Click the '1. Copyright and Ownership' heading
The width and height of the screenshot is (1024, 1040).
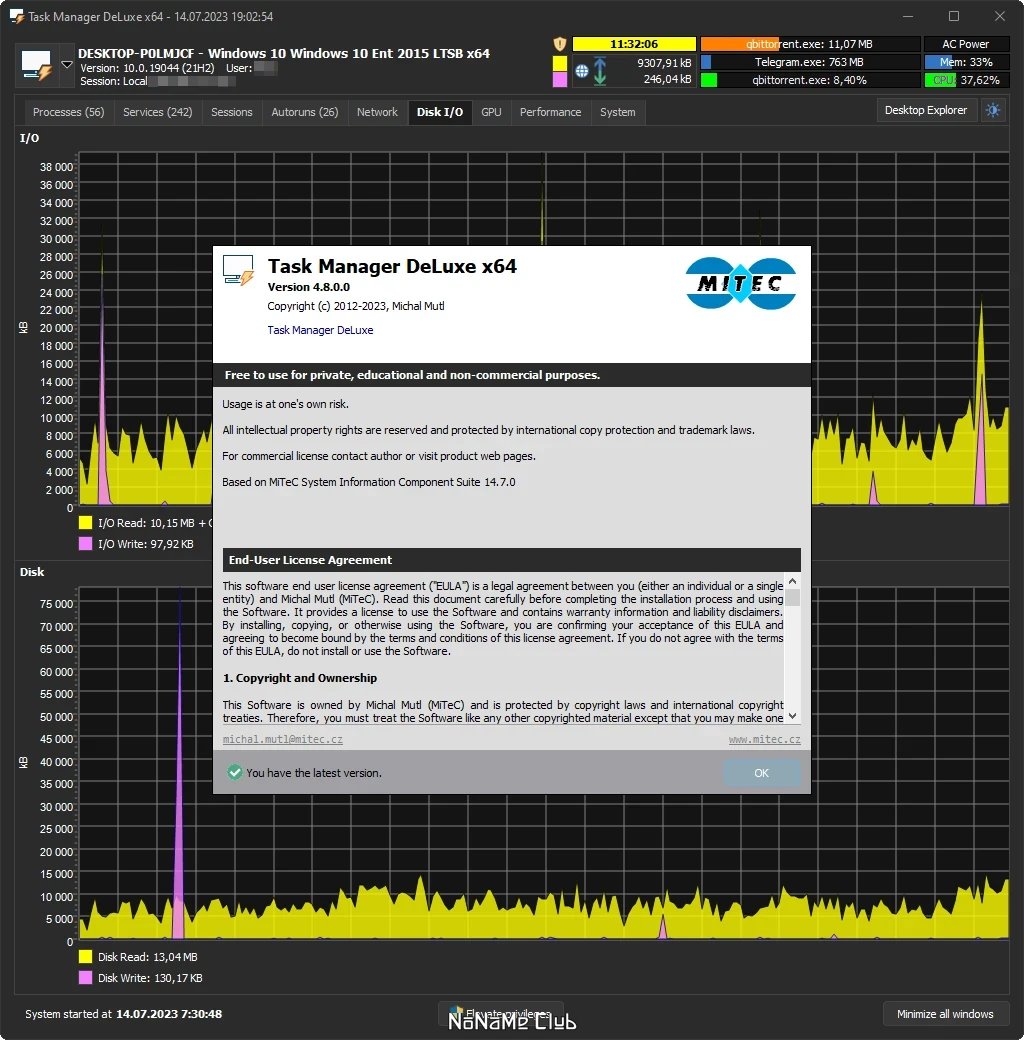(x=300, y=678)
